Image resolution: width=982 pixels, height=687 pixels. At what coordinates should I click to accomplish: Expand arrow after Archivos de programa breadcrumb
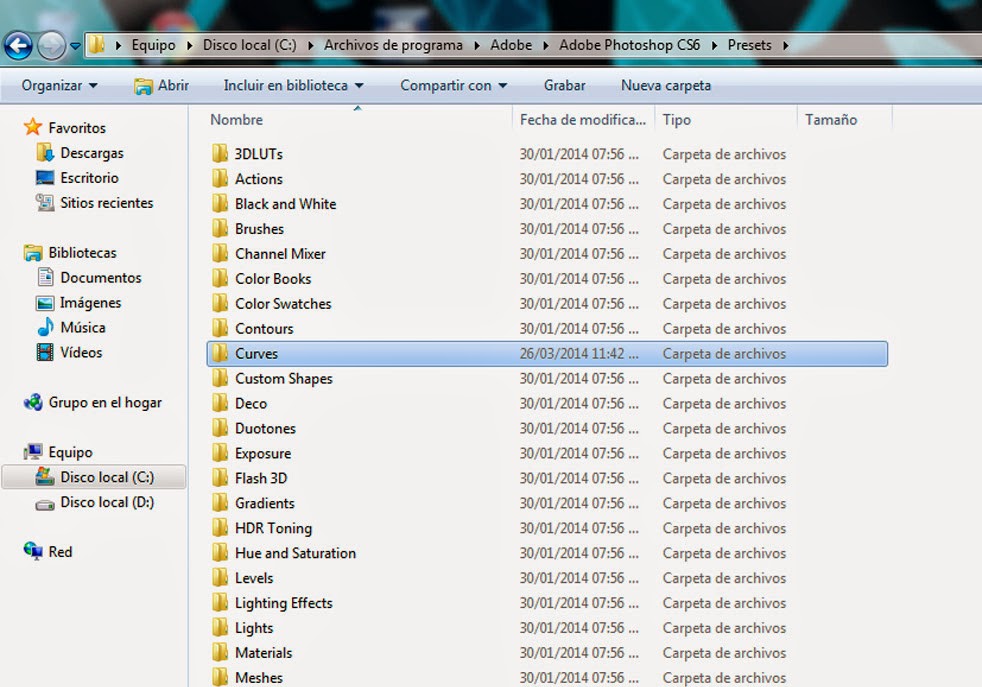pyautogui.click(x=477, y=45)
